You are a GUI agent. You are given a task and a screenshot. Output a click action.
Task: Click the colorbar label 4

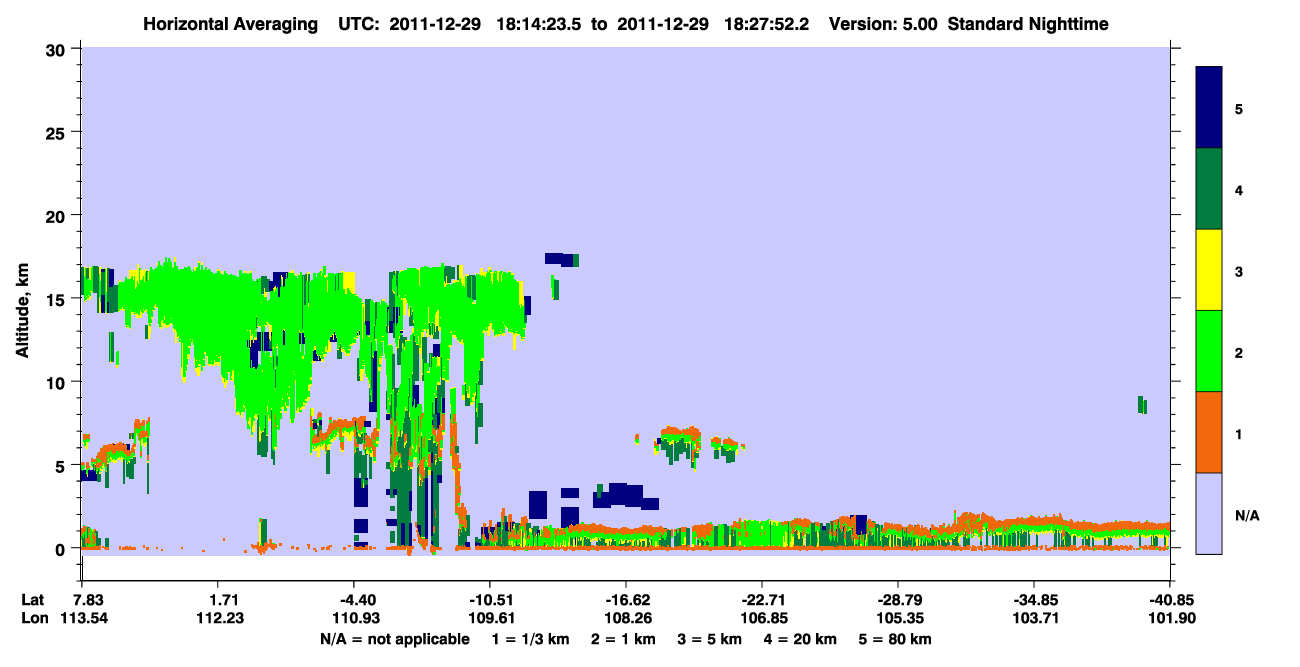1239,189
